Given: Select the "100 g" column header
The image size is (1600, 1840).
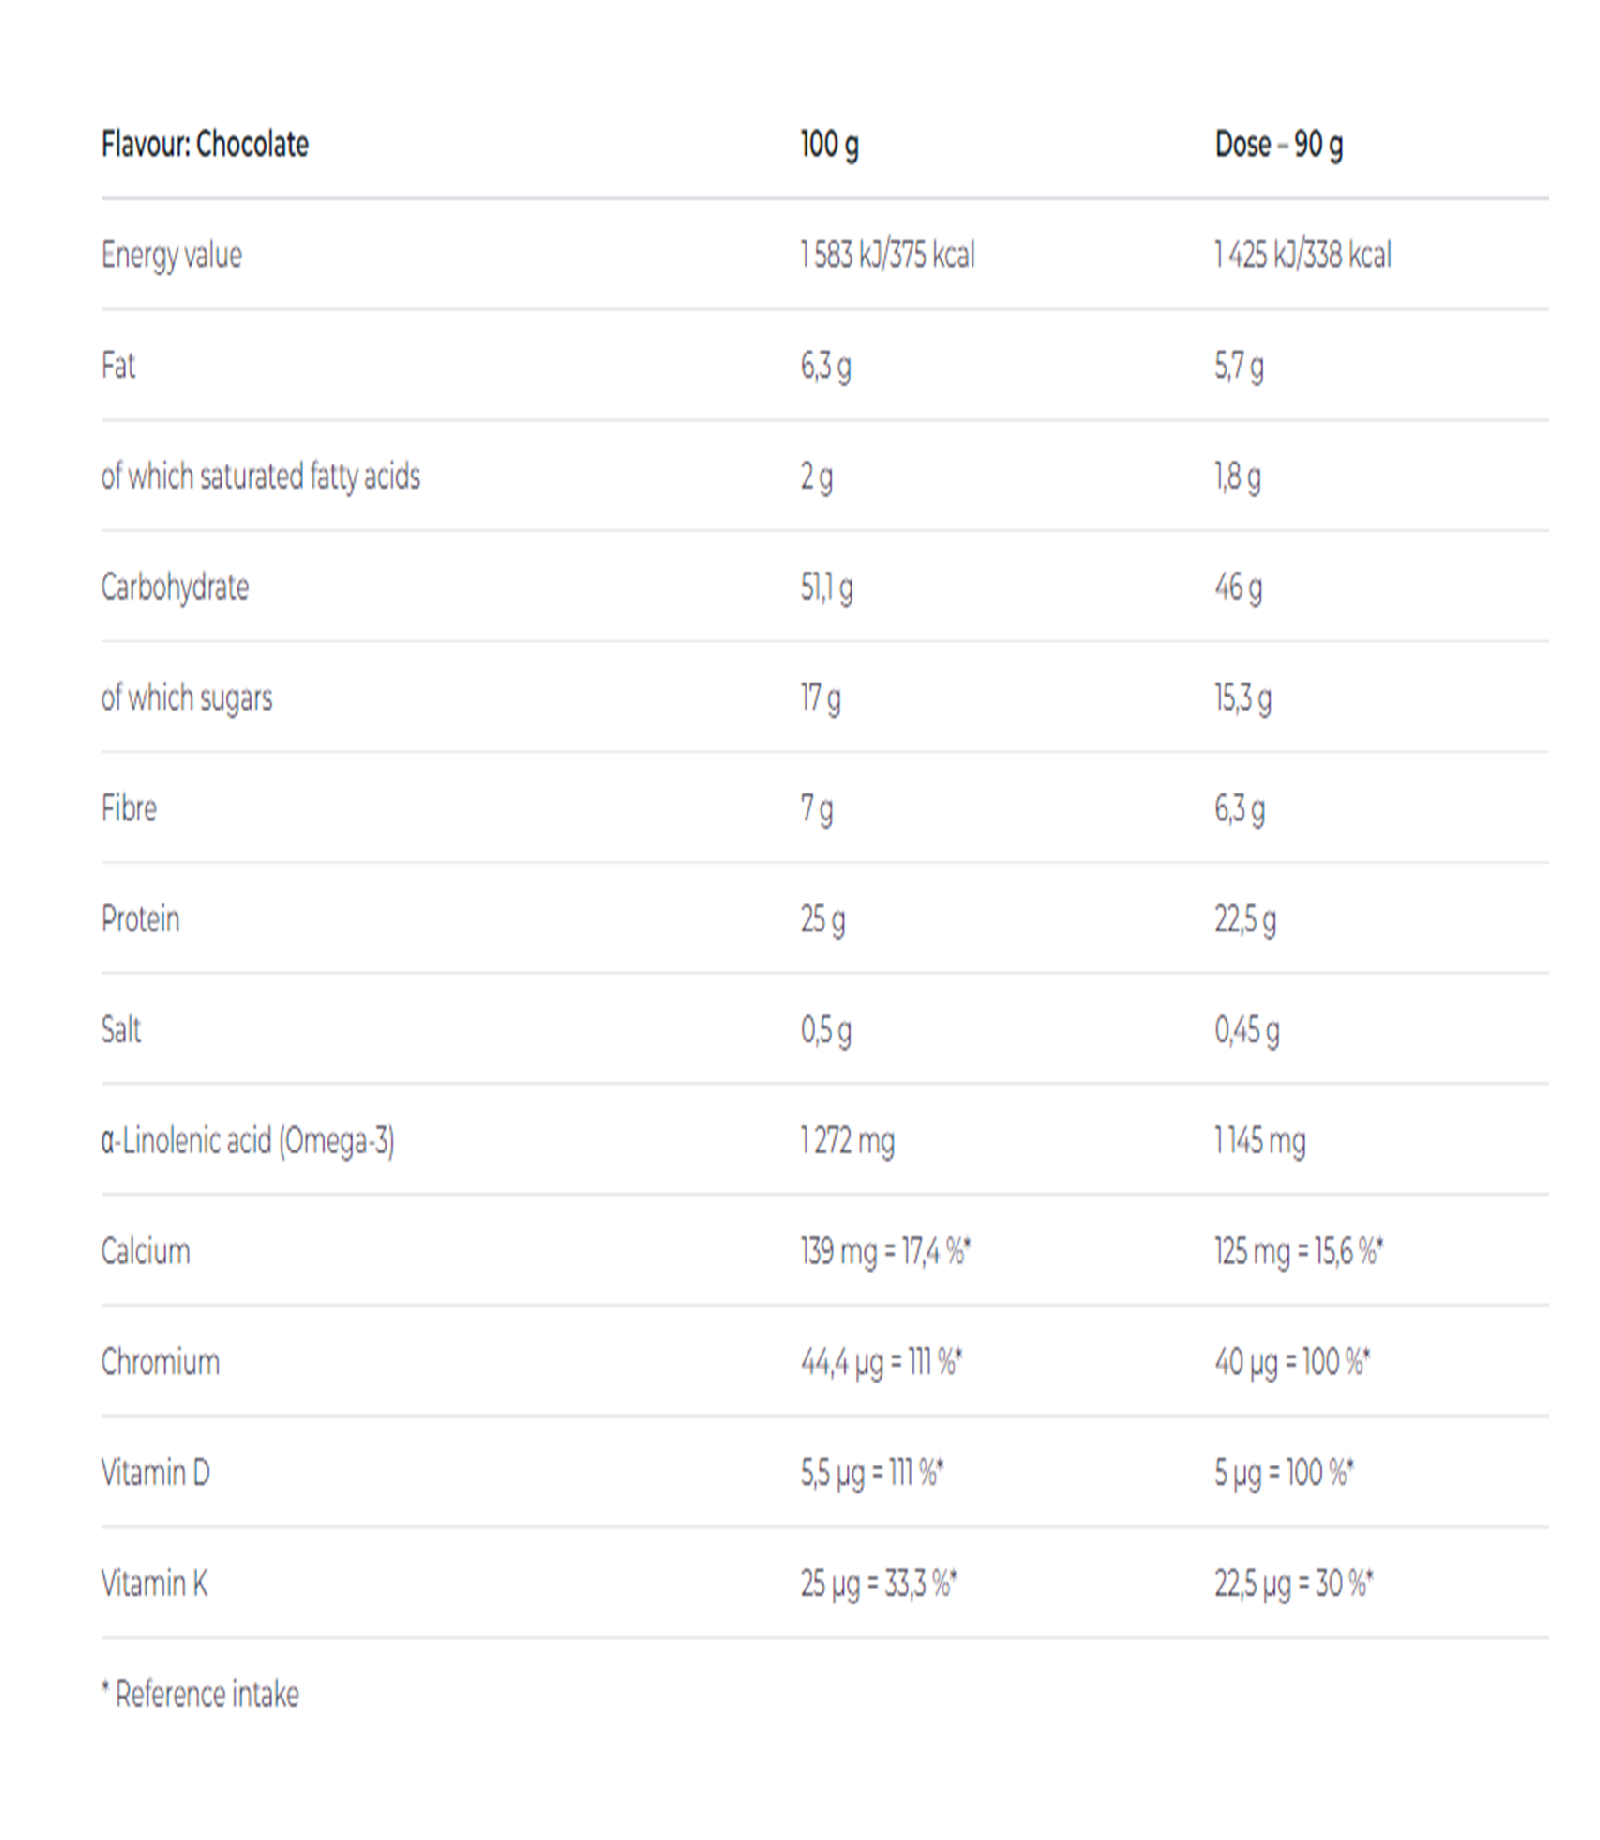Looking at the screenshot, I should (829, 145).
